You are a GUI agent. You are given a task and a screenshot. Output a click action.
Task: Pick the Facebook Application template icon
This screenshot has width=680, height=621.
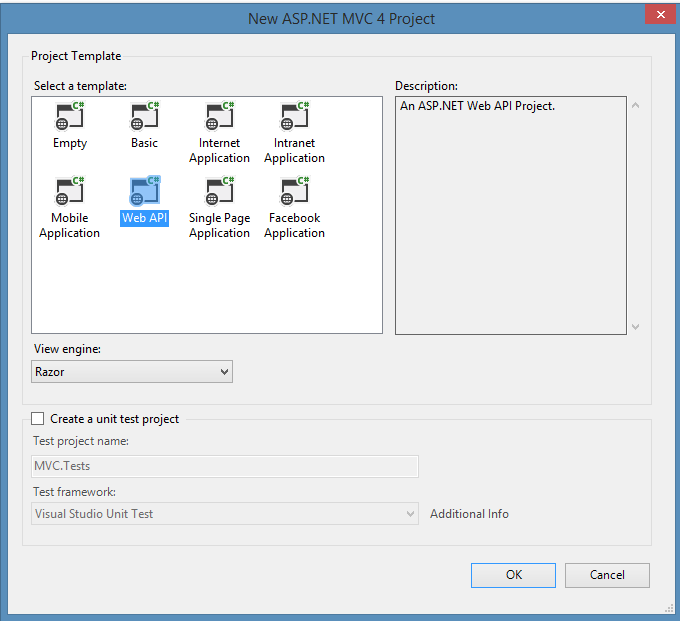click(x=294, y=192)
